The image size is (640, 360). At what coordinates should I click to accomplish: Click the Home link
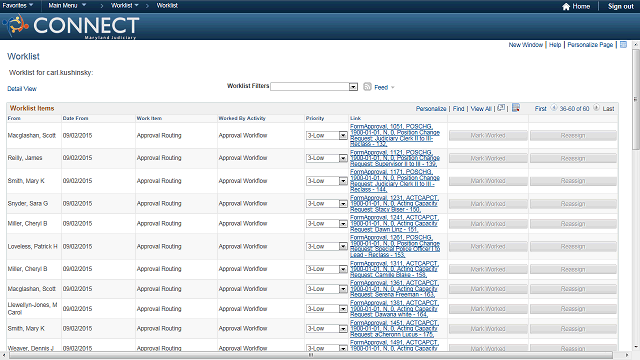tap(581, 7)
